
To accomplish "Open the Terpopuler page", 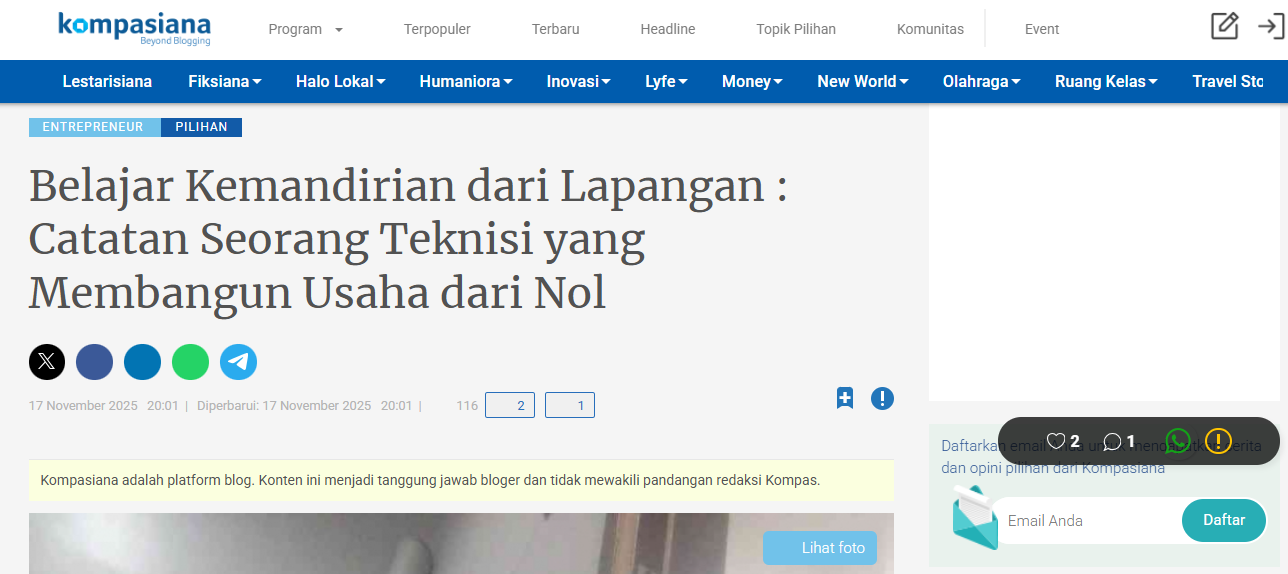I will click(437, 29).
